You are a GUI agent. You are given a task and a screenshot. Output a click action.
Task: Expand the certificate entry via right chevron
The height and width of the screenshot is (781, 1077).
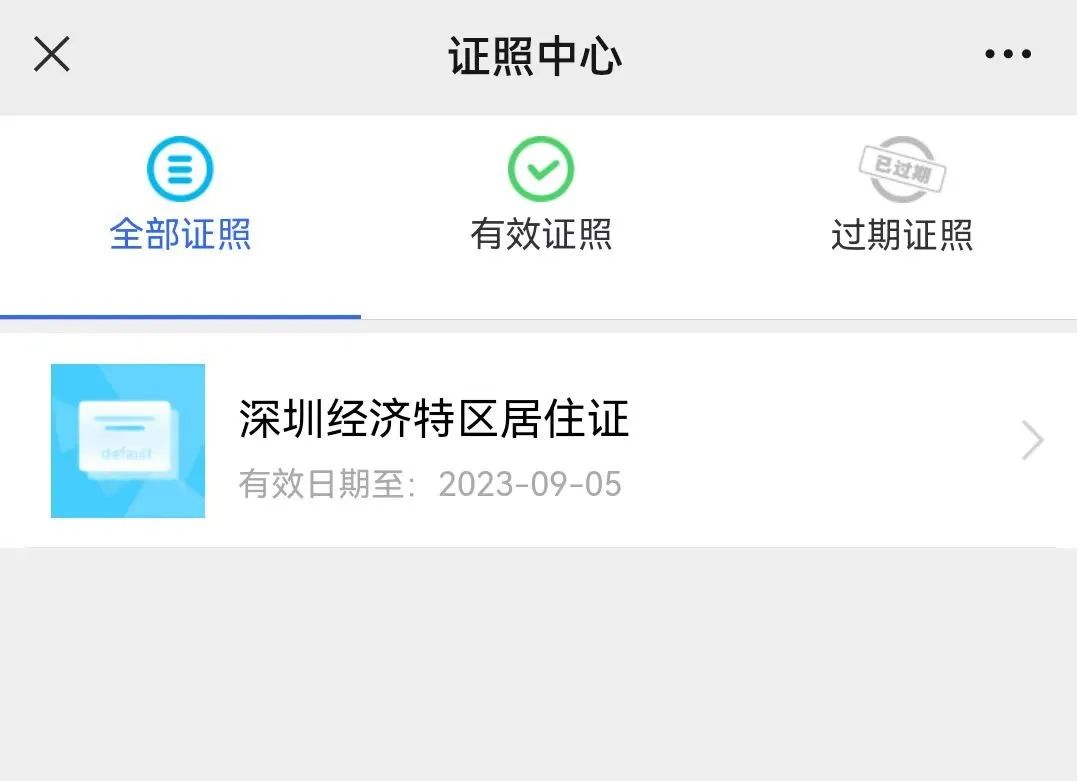(x=1032, y=440)
